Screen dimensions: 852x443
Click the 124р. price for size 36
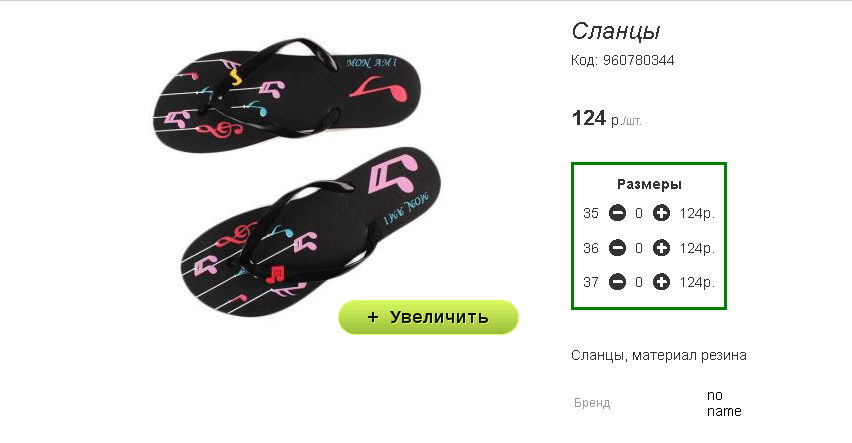click(x=697, y=248)
